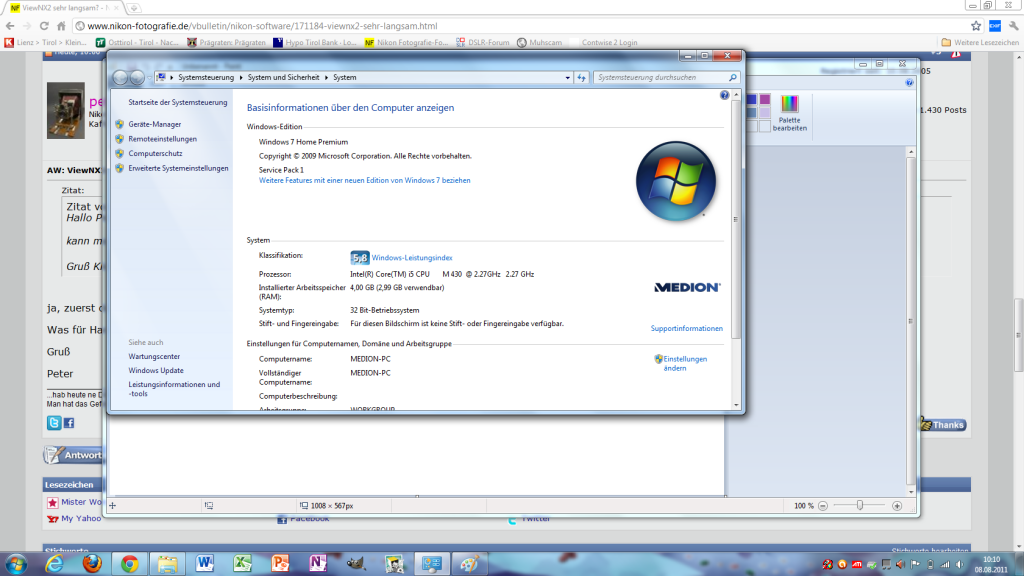Open Geräte-Manager in the System sidebar
The width and height of the screenshot is (1024, 576).
pyautogui.click(x=155, y=124)
